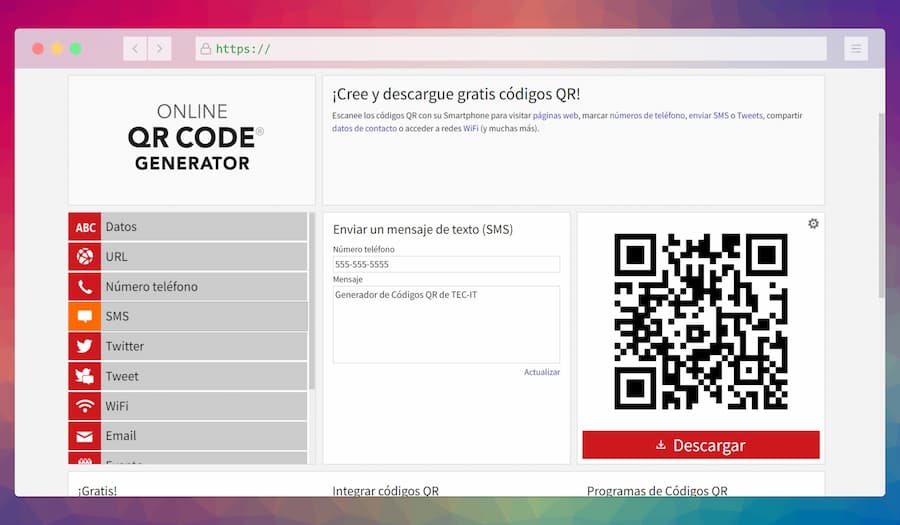This screenshot has height=525, width=900.
Task: Click the Email envelope icon
Action: coord(85,435)
